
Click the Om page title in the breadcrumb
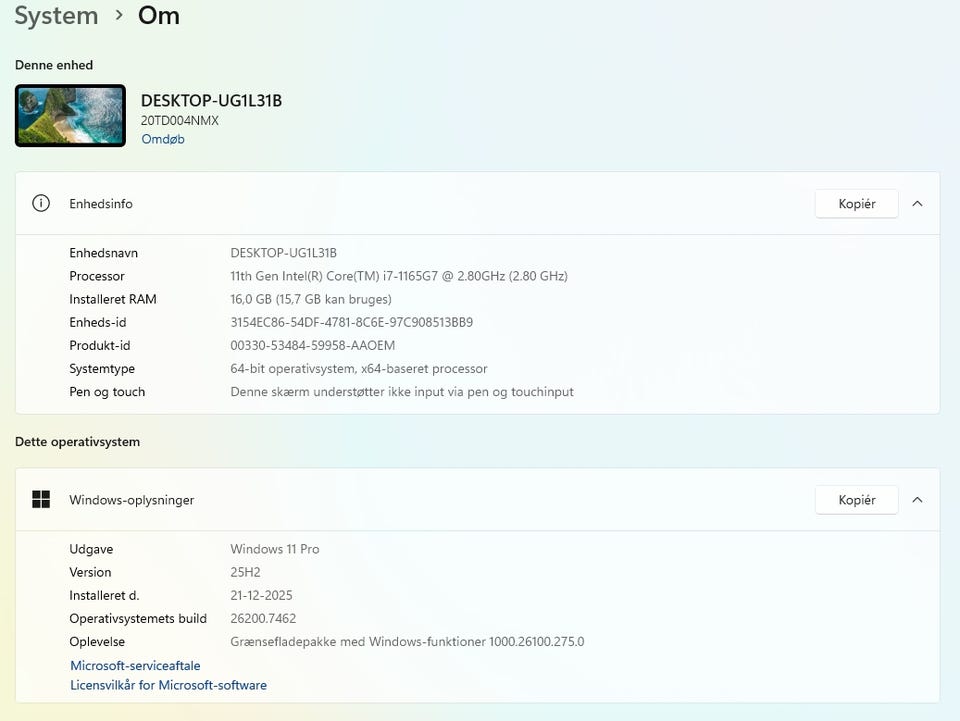[x=159, y=16]
